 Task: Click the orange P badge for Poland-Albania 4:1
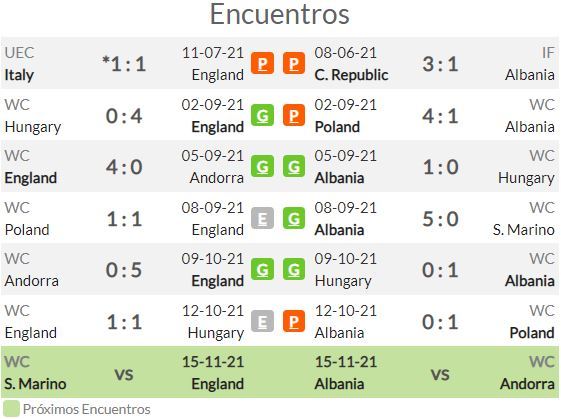point(294,115)
